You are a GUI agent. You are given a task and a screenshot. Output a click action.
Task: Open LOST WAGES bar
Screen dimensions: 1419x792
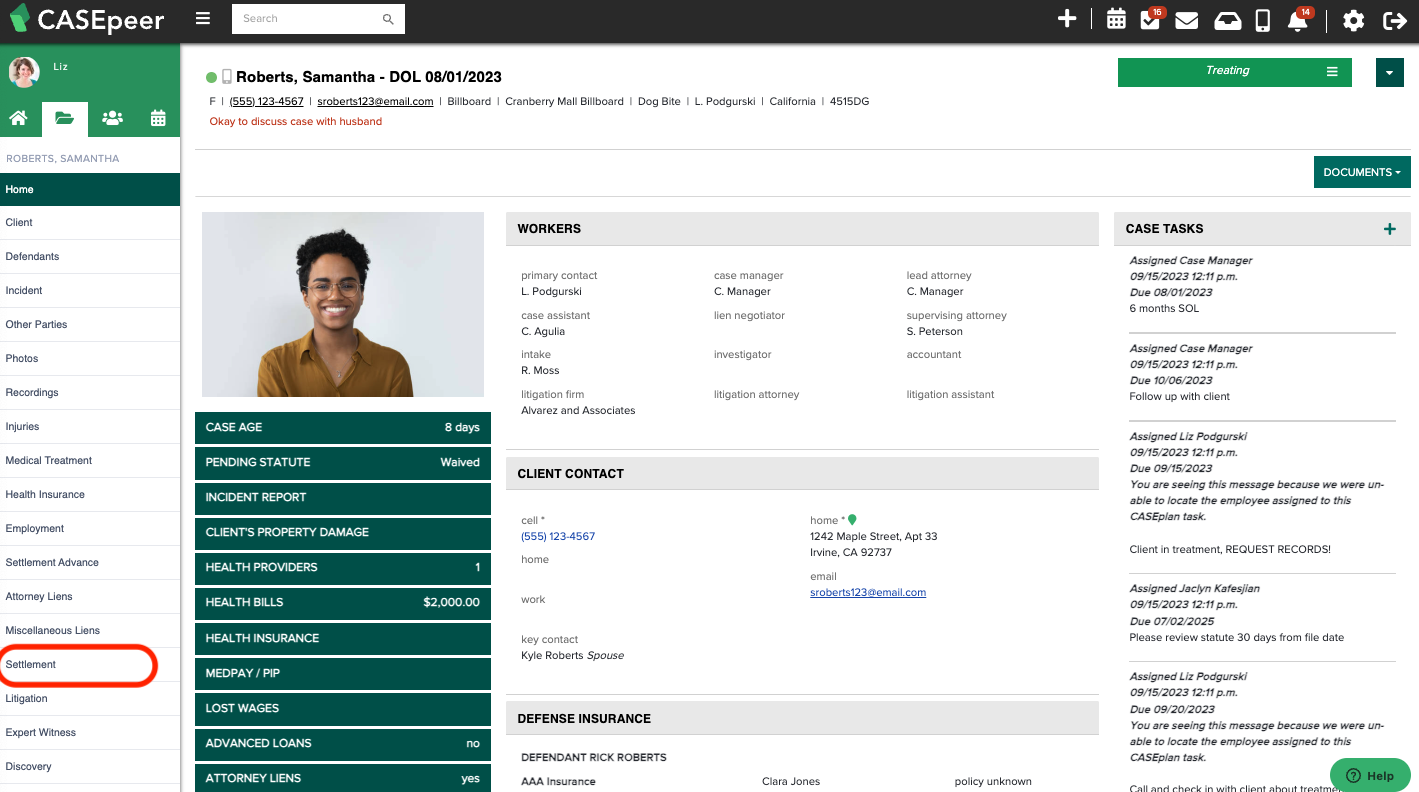tap(343, 708)
